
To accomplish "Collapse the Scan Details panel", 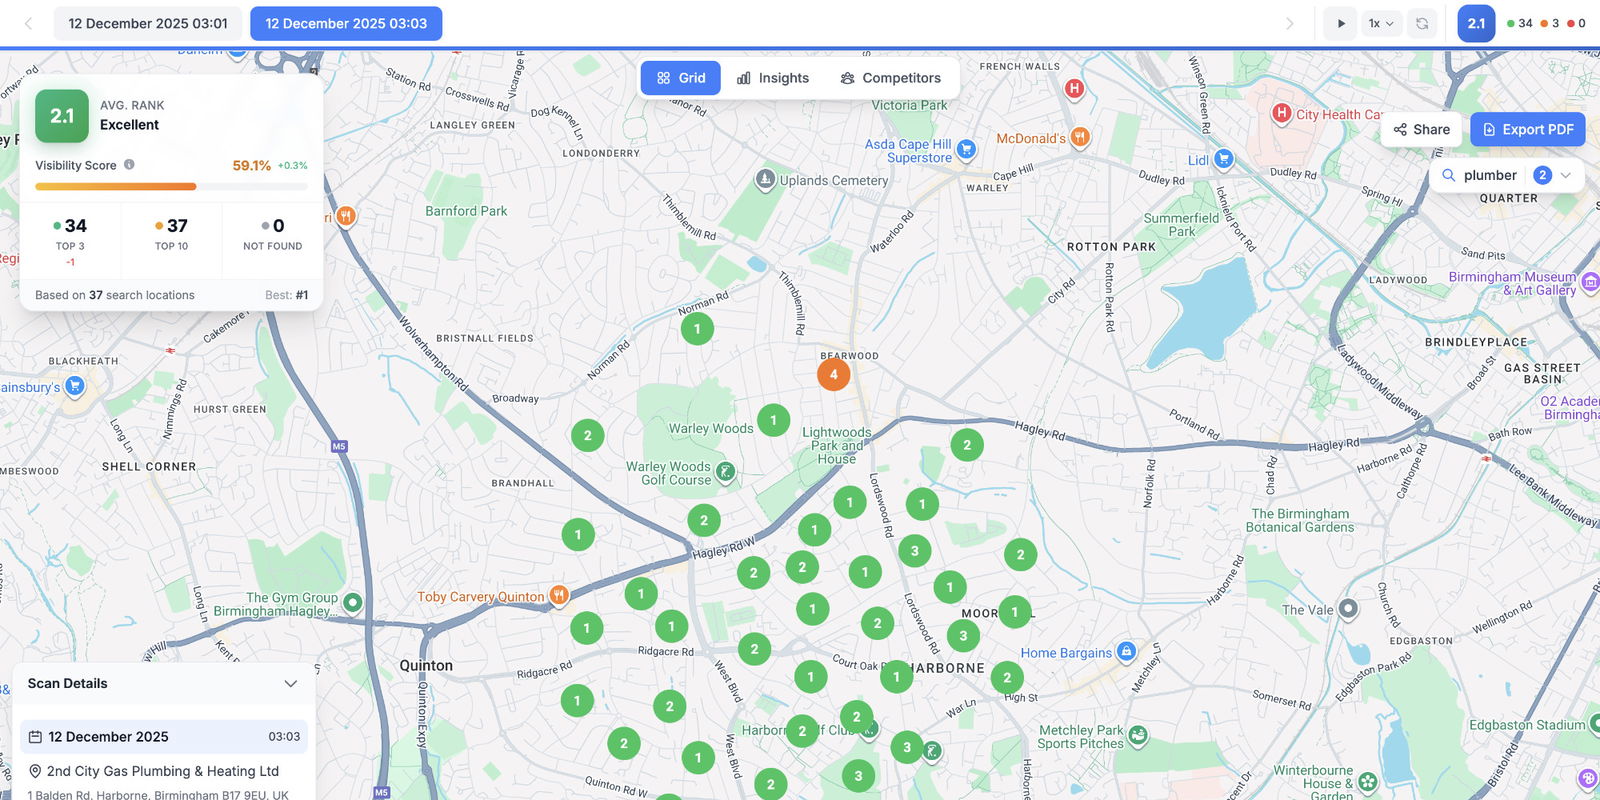I will pyautogui.click(x=290, y=684).
